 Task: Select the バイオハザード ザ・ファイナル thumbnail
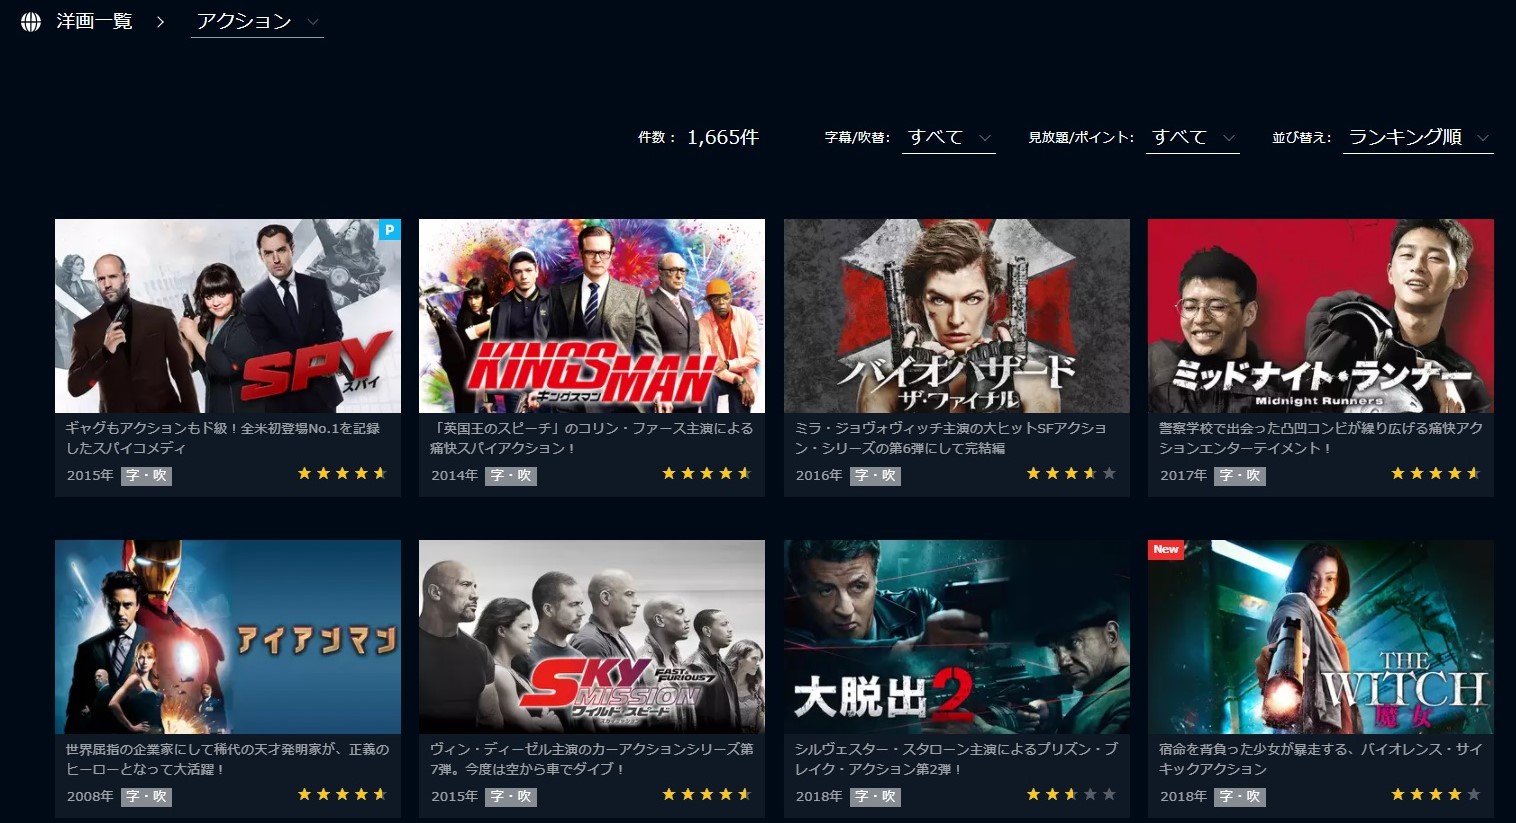point(957,316)
